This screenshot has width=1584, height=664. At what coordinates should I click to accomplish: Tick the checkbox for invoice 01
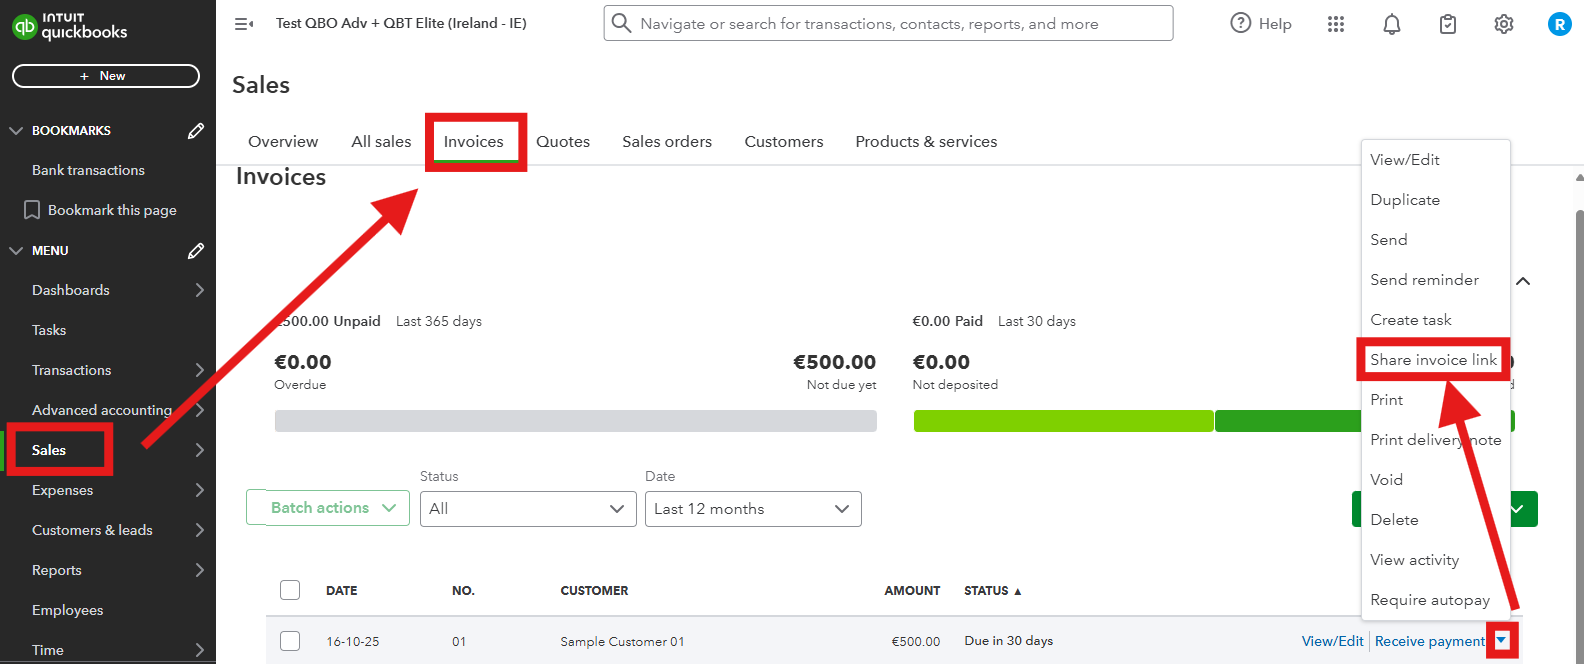point(290,641)
